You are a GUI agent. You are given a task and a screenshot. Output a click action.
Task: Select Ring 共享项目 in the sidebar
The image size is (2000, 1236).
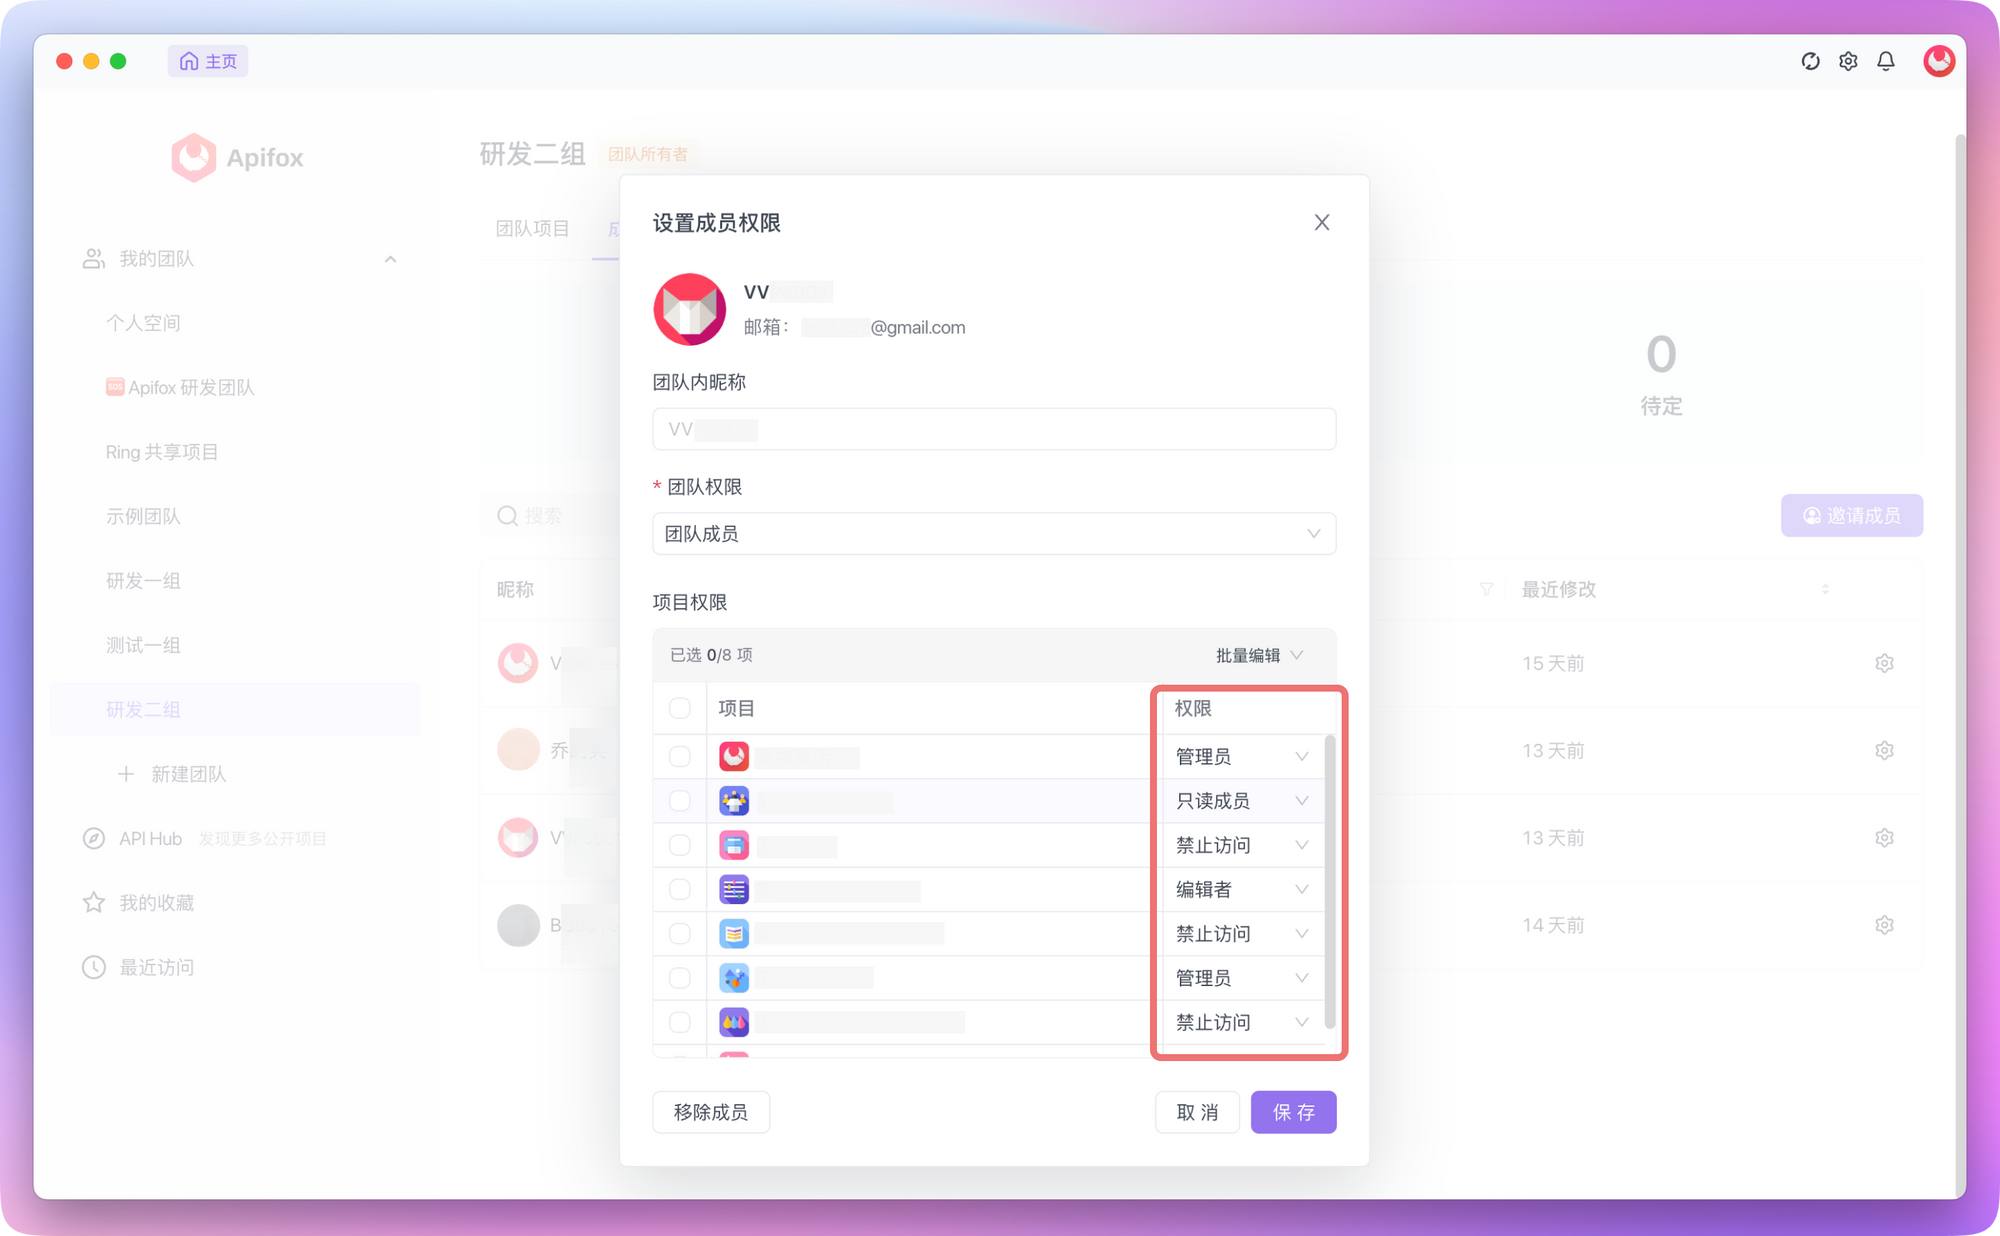point(162,451)
